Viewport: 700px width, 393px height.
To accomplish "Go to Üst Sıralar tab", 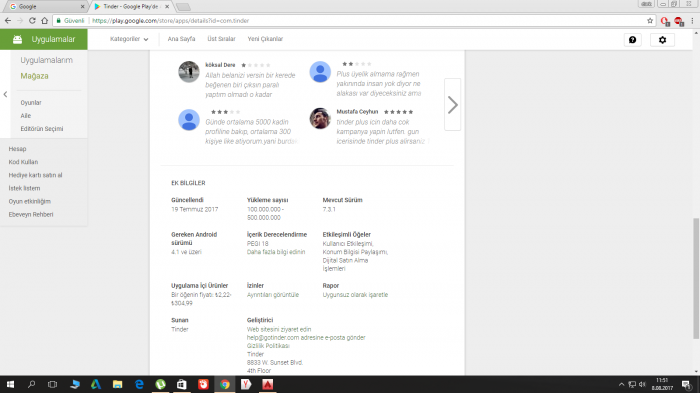I will point(221,39).
